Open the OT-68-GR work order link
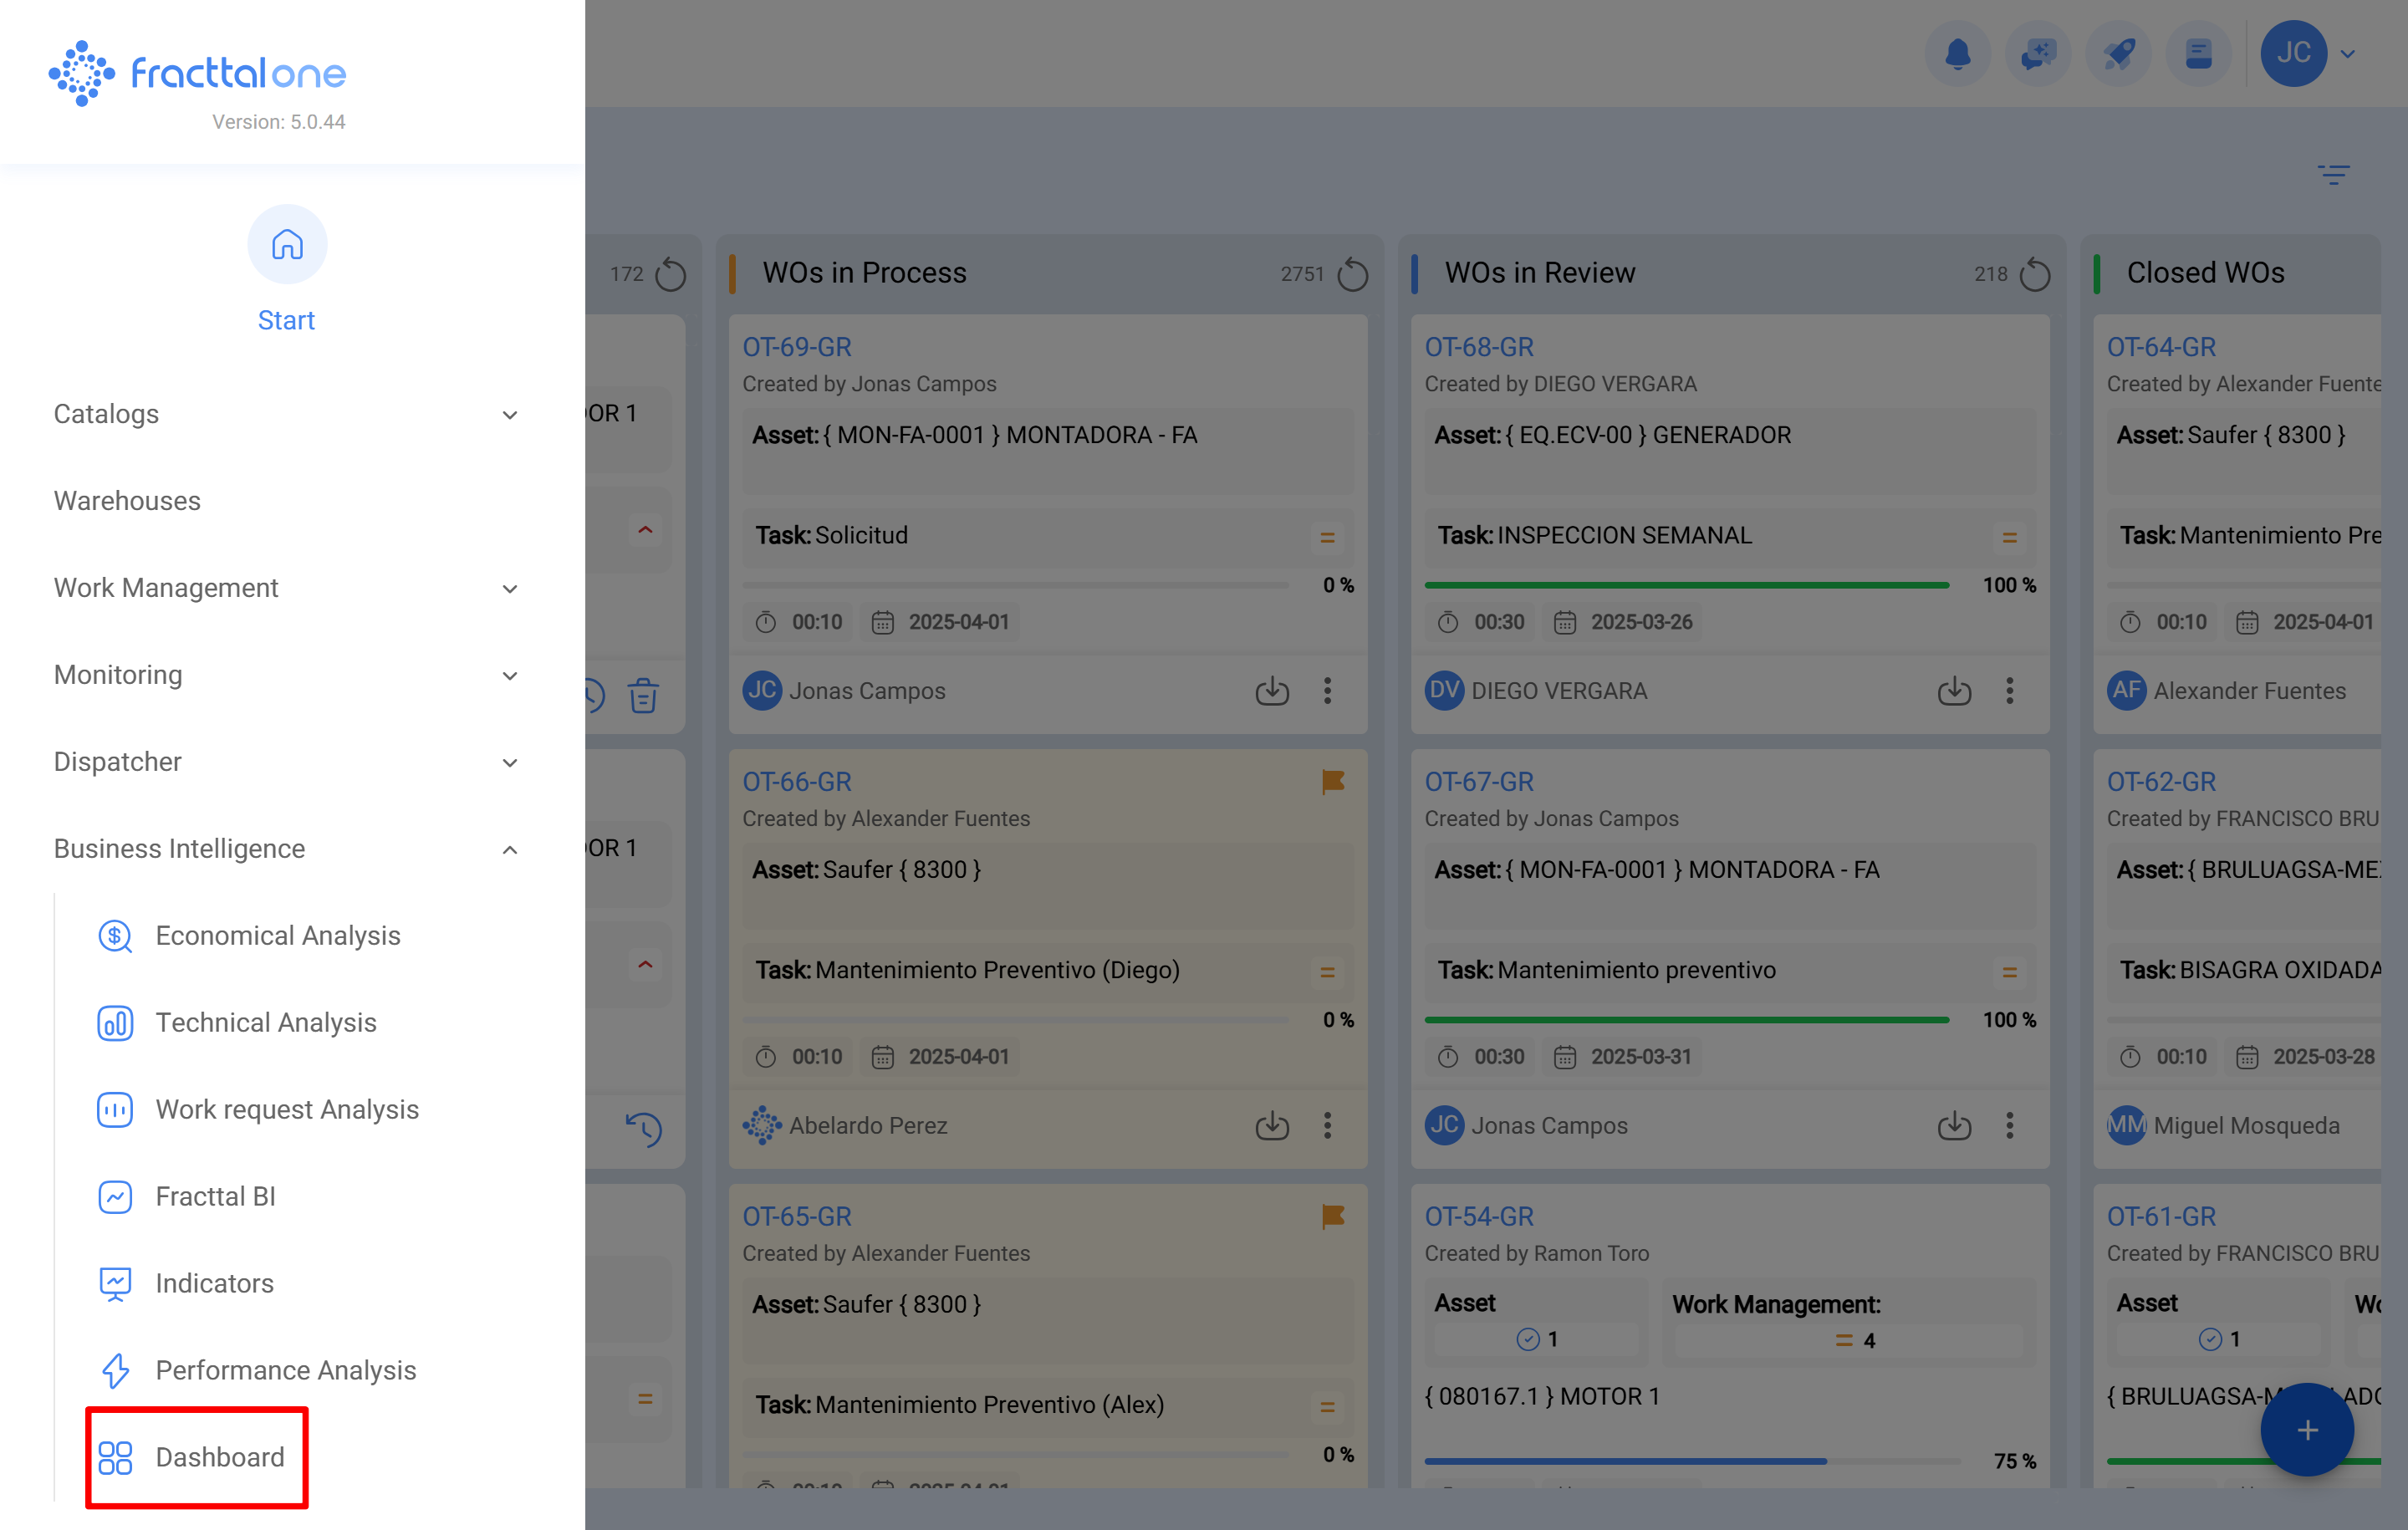 click(1479, 346)
